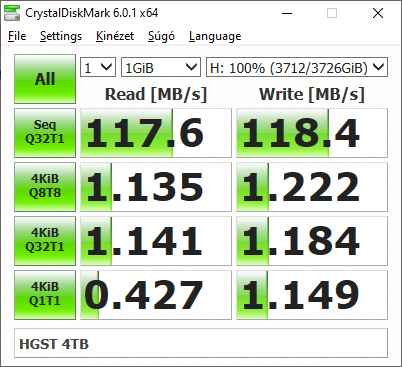Click the Read [MB/s] column header

(156, 94)
